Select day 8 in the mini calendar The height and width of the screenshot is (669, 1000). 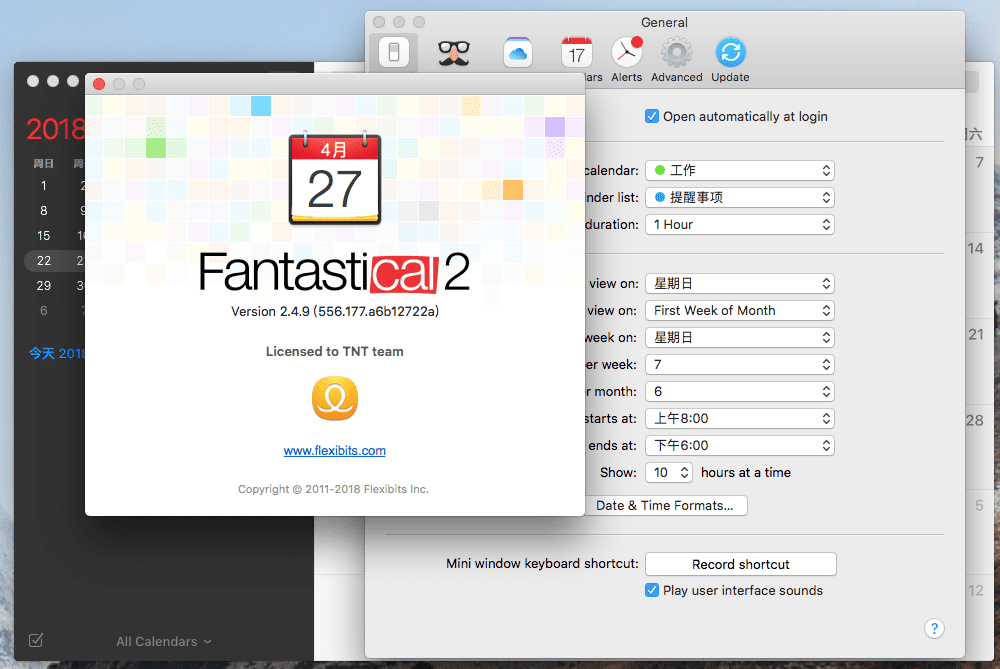coord(43,210)
